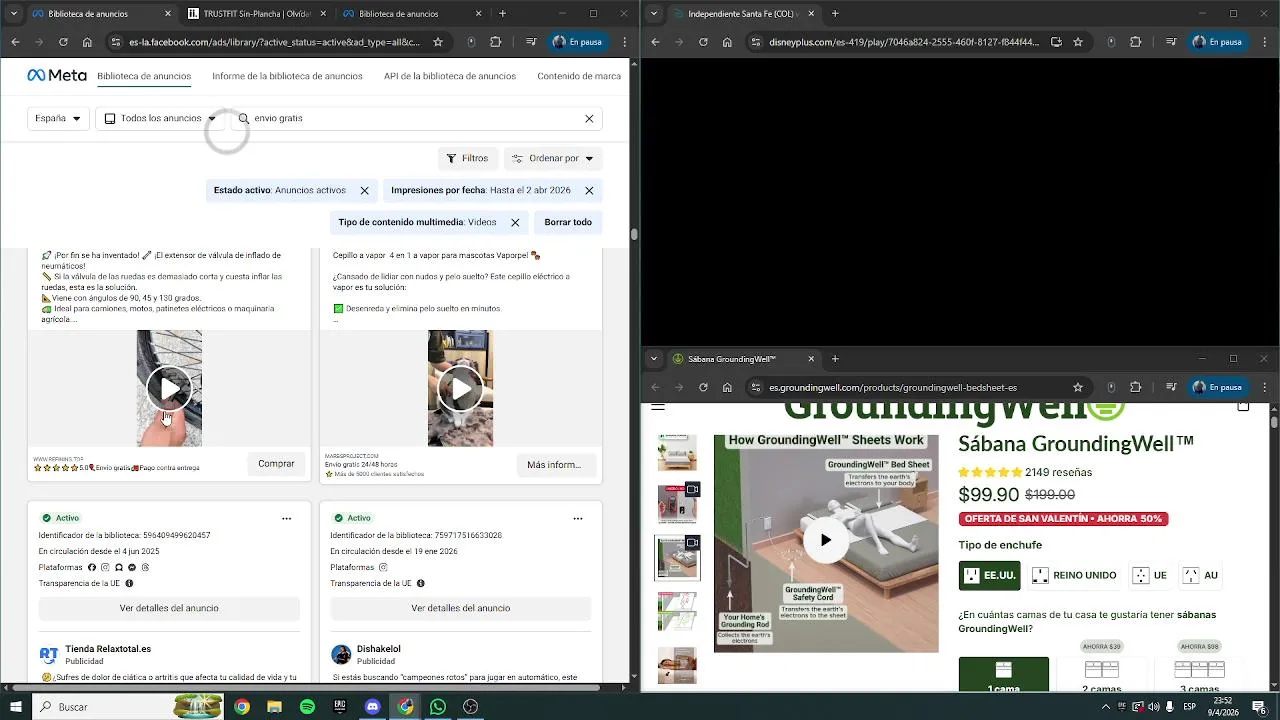Choose the 3 camas option
The image size is (1280, 720).
[1199, 674]
